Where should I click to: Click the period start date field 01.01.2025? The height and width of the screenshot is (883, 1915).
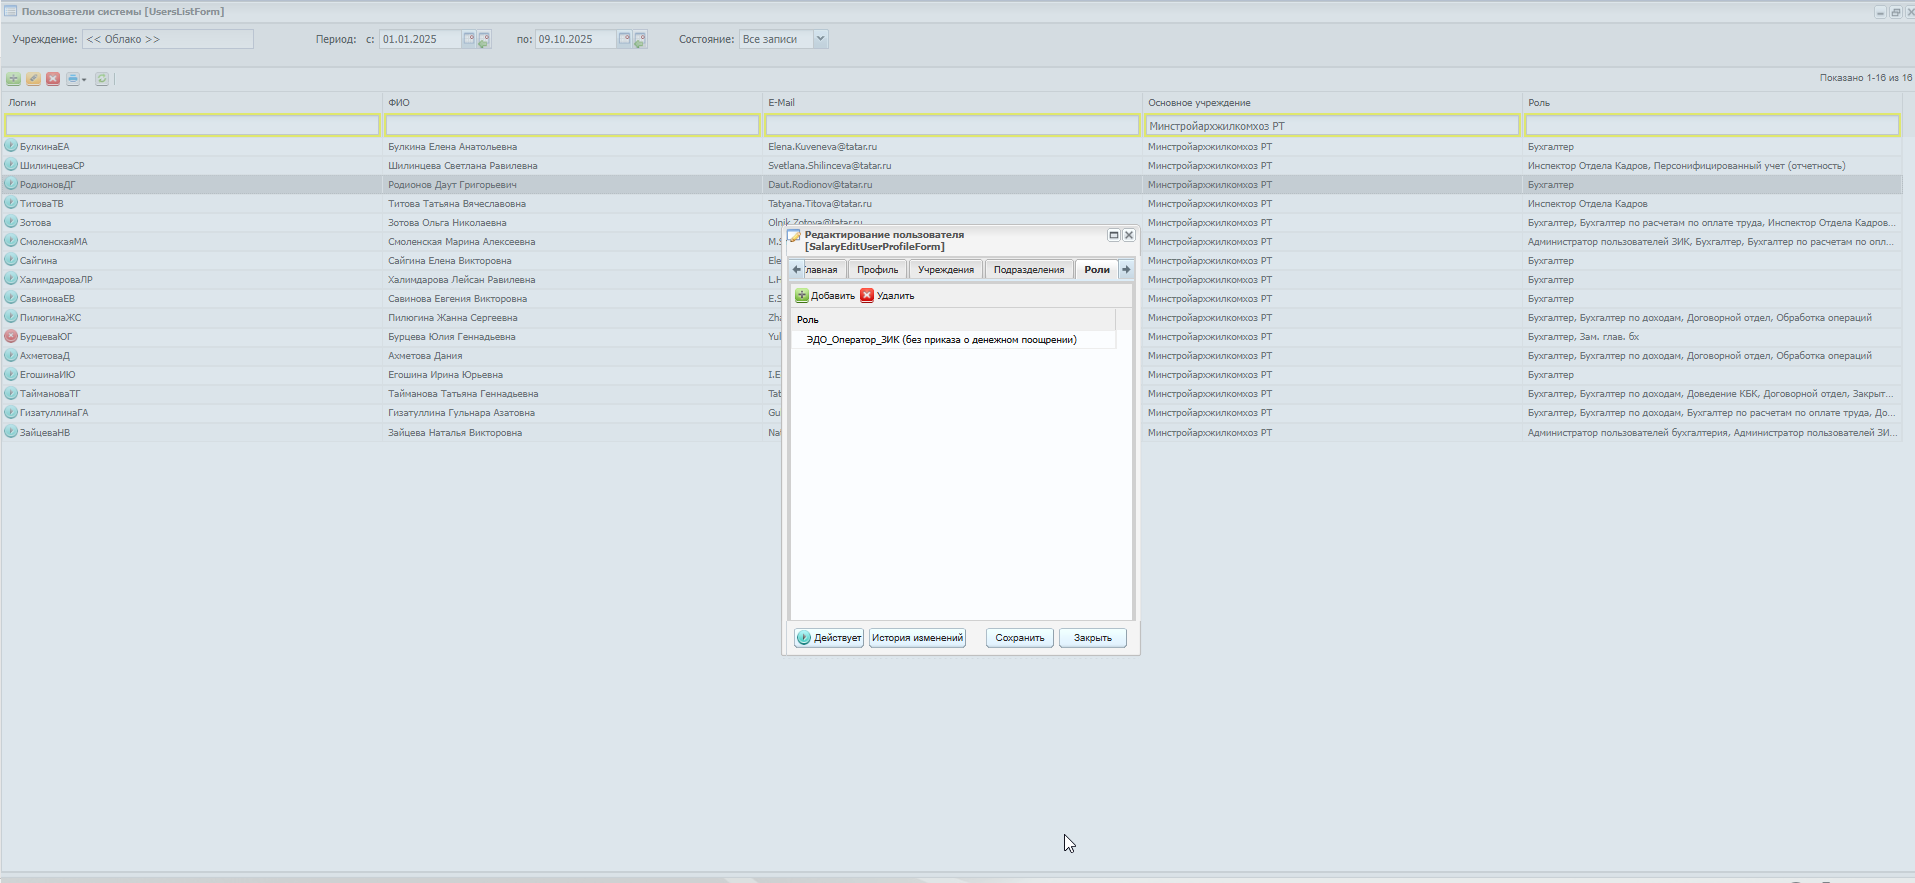[x=420, y=39]
